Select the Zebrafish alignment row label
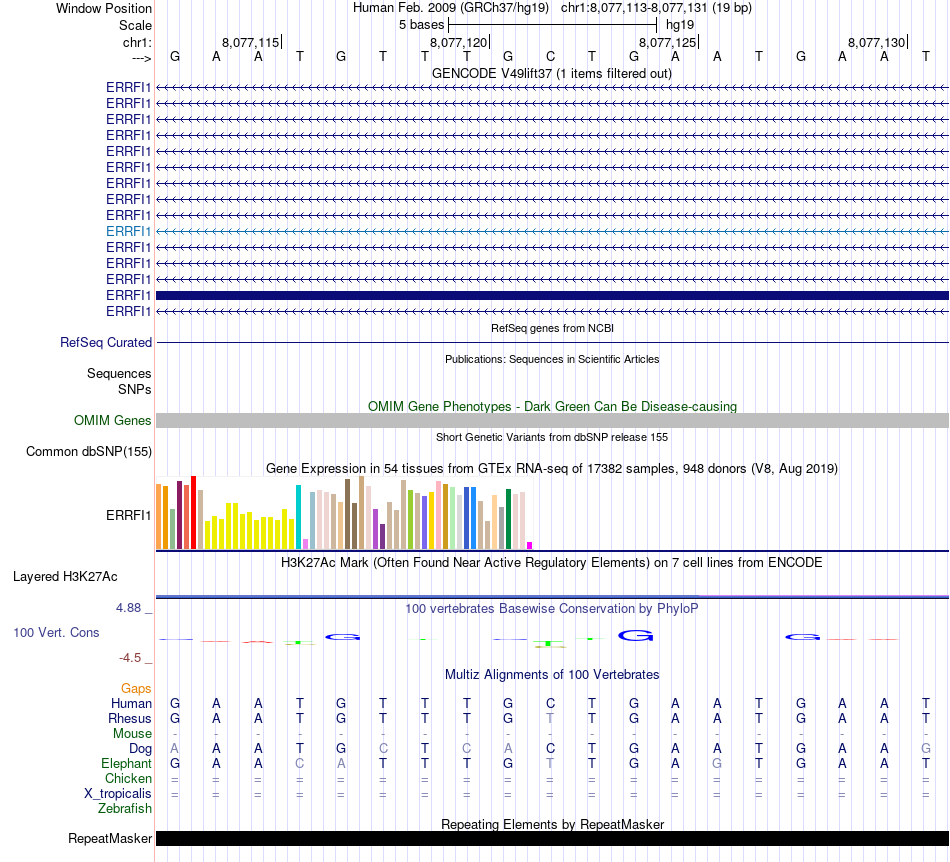 (125, 809)
